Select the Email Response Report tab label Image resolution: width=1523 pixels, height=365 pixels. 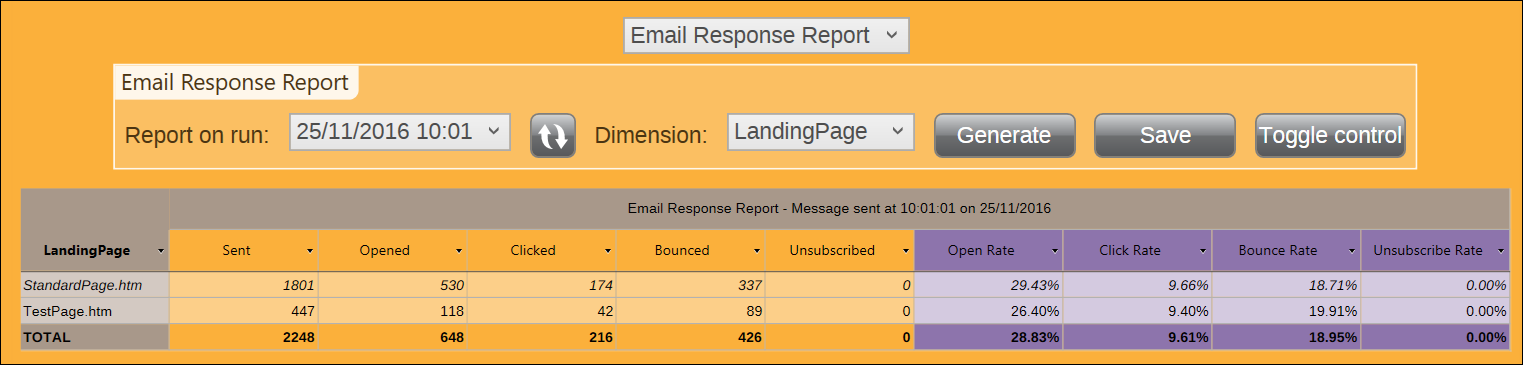[x=235, y=83]
